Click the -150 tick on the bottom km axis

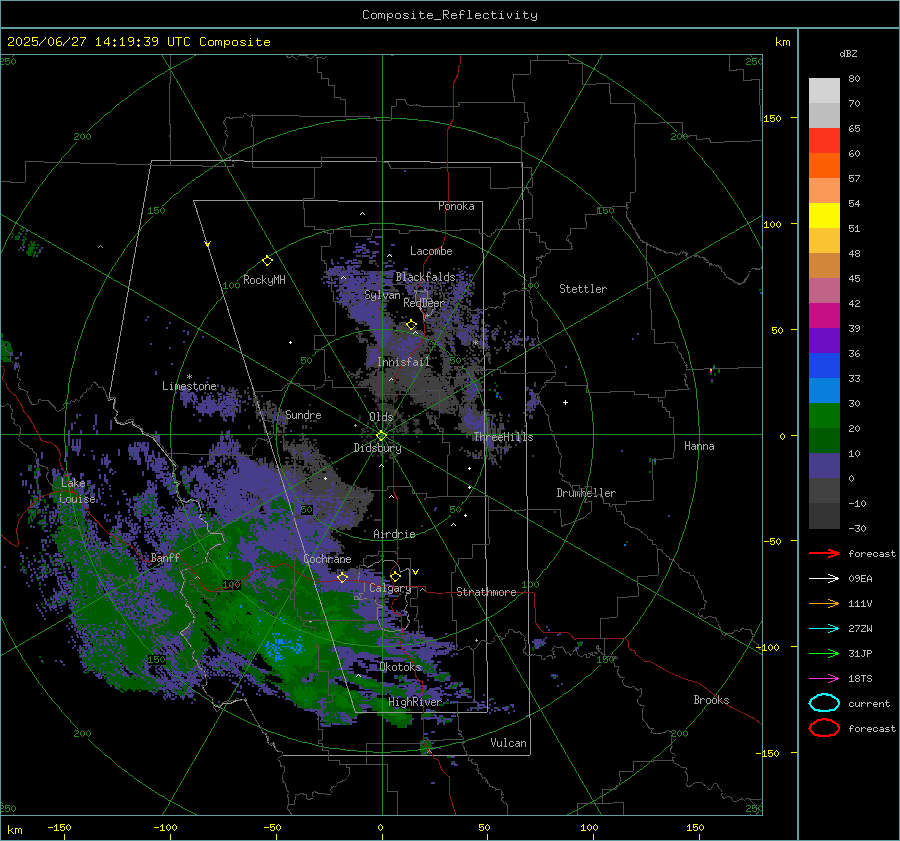pos(59,827)
